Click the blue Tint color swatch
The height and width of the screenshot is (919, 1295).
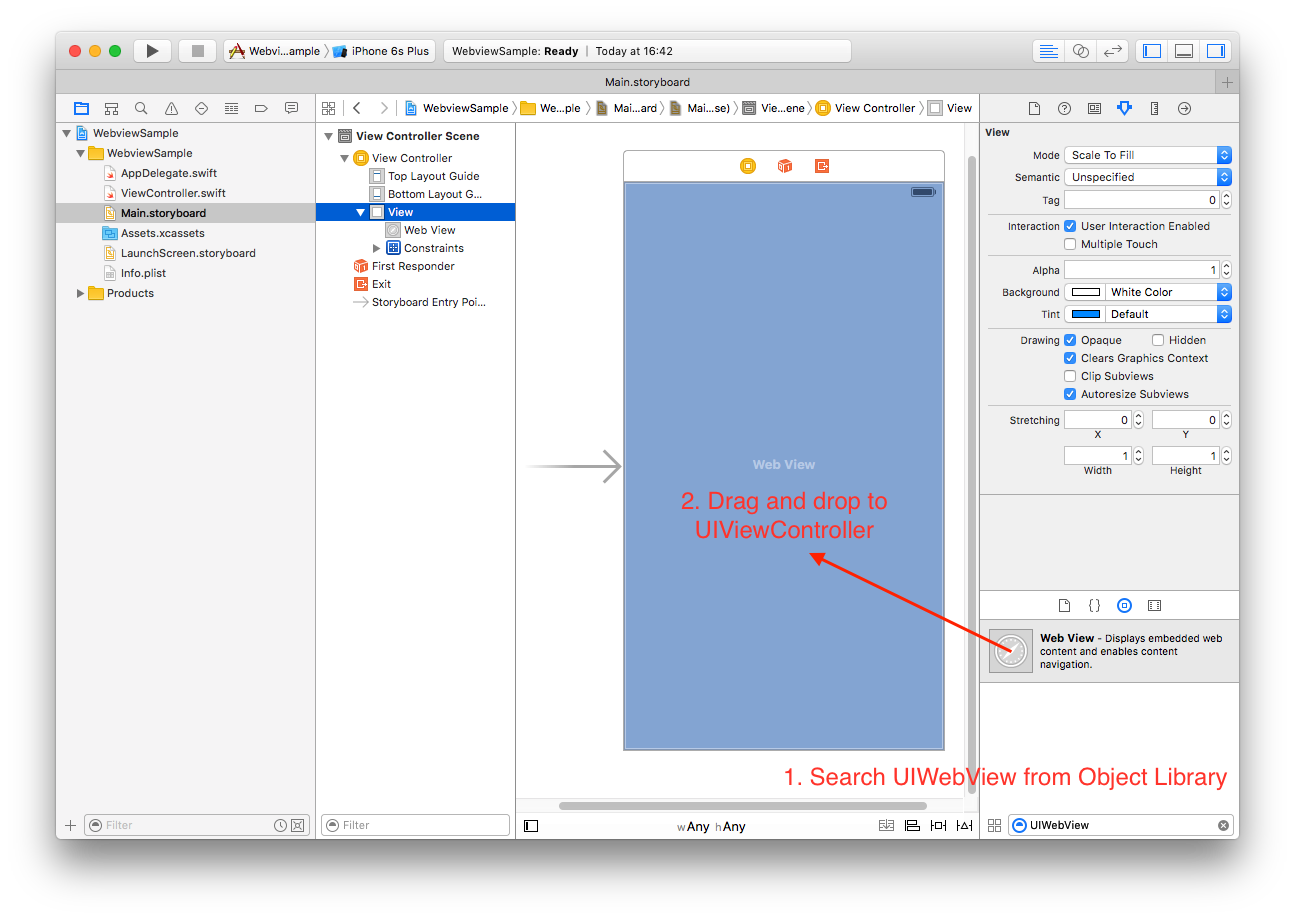point(1085,314)
